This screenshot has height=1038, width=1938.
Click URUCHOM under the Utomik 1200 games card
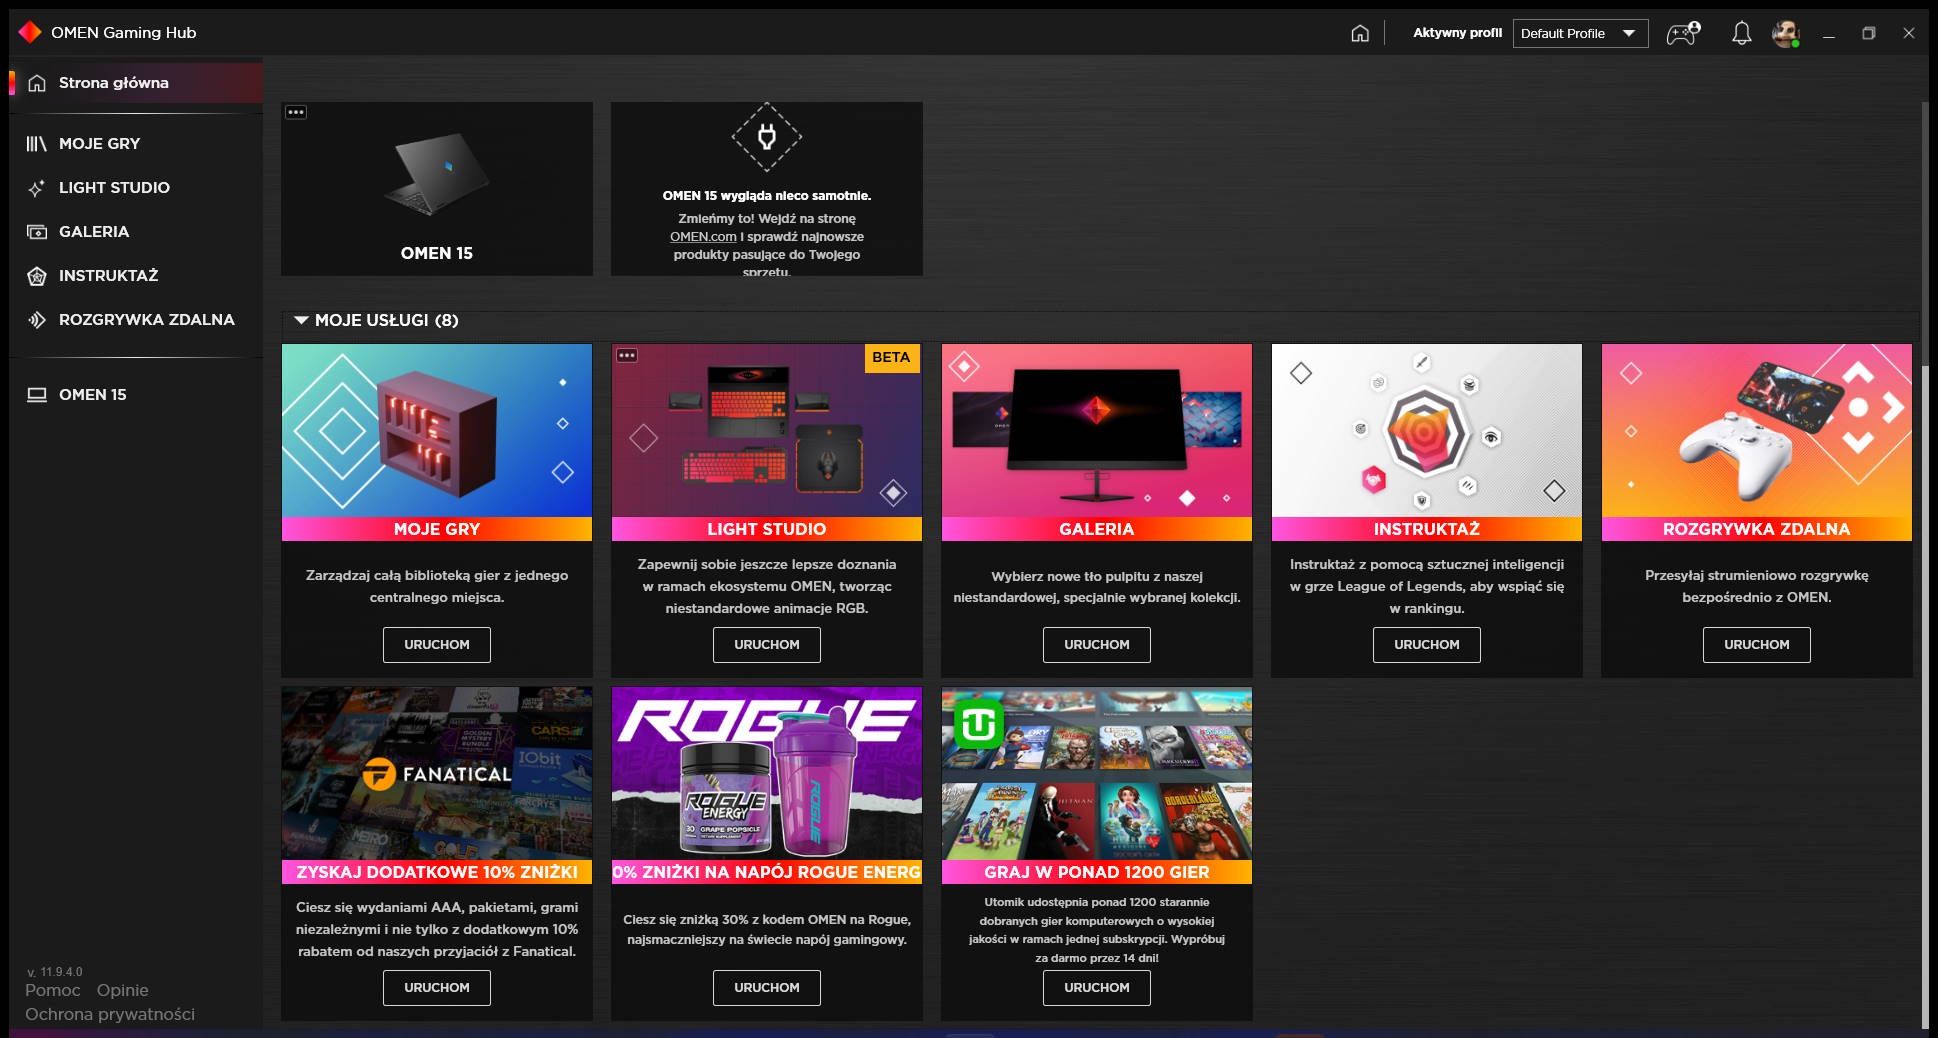(x=1097, y=988)
